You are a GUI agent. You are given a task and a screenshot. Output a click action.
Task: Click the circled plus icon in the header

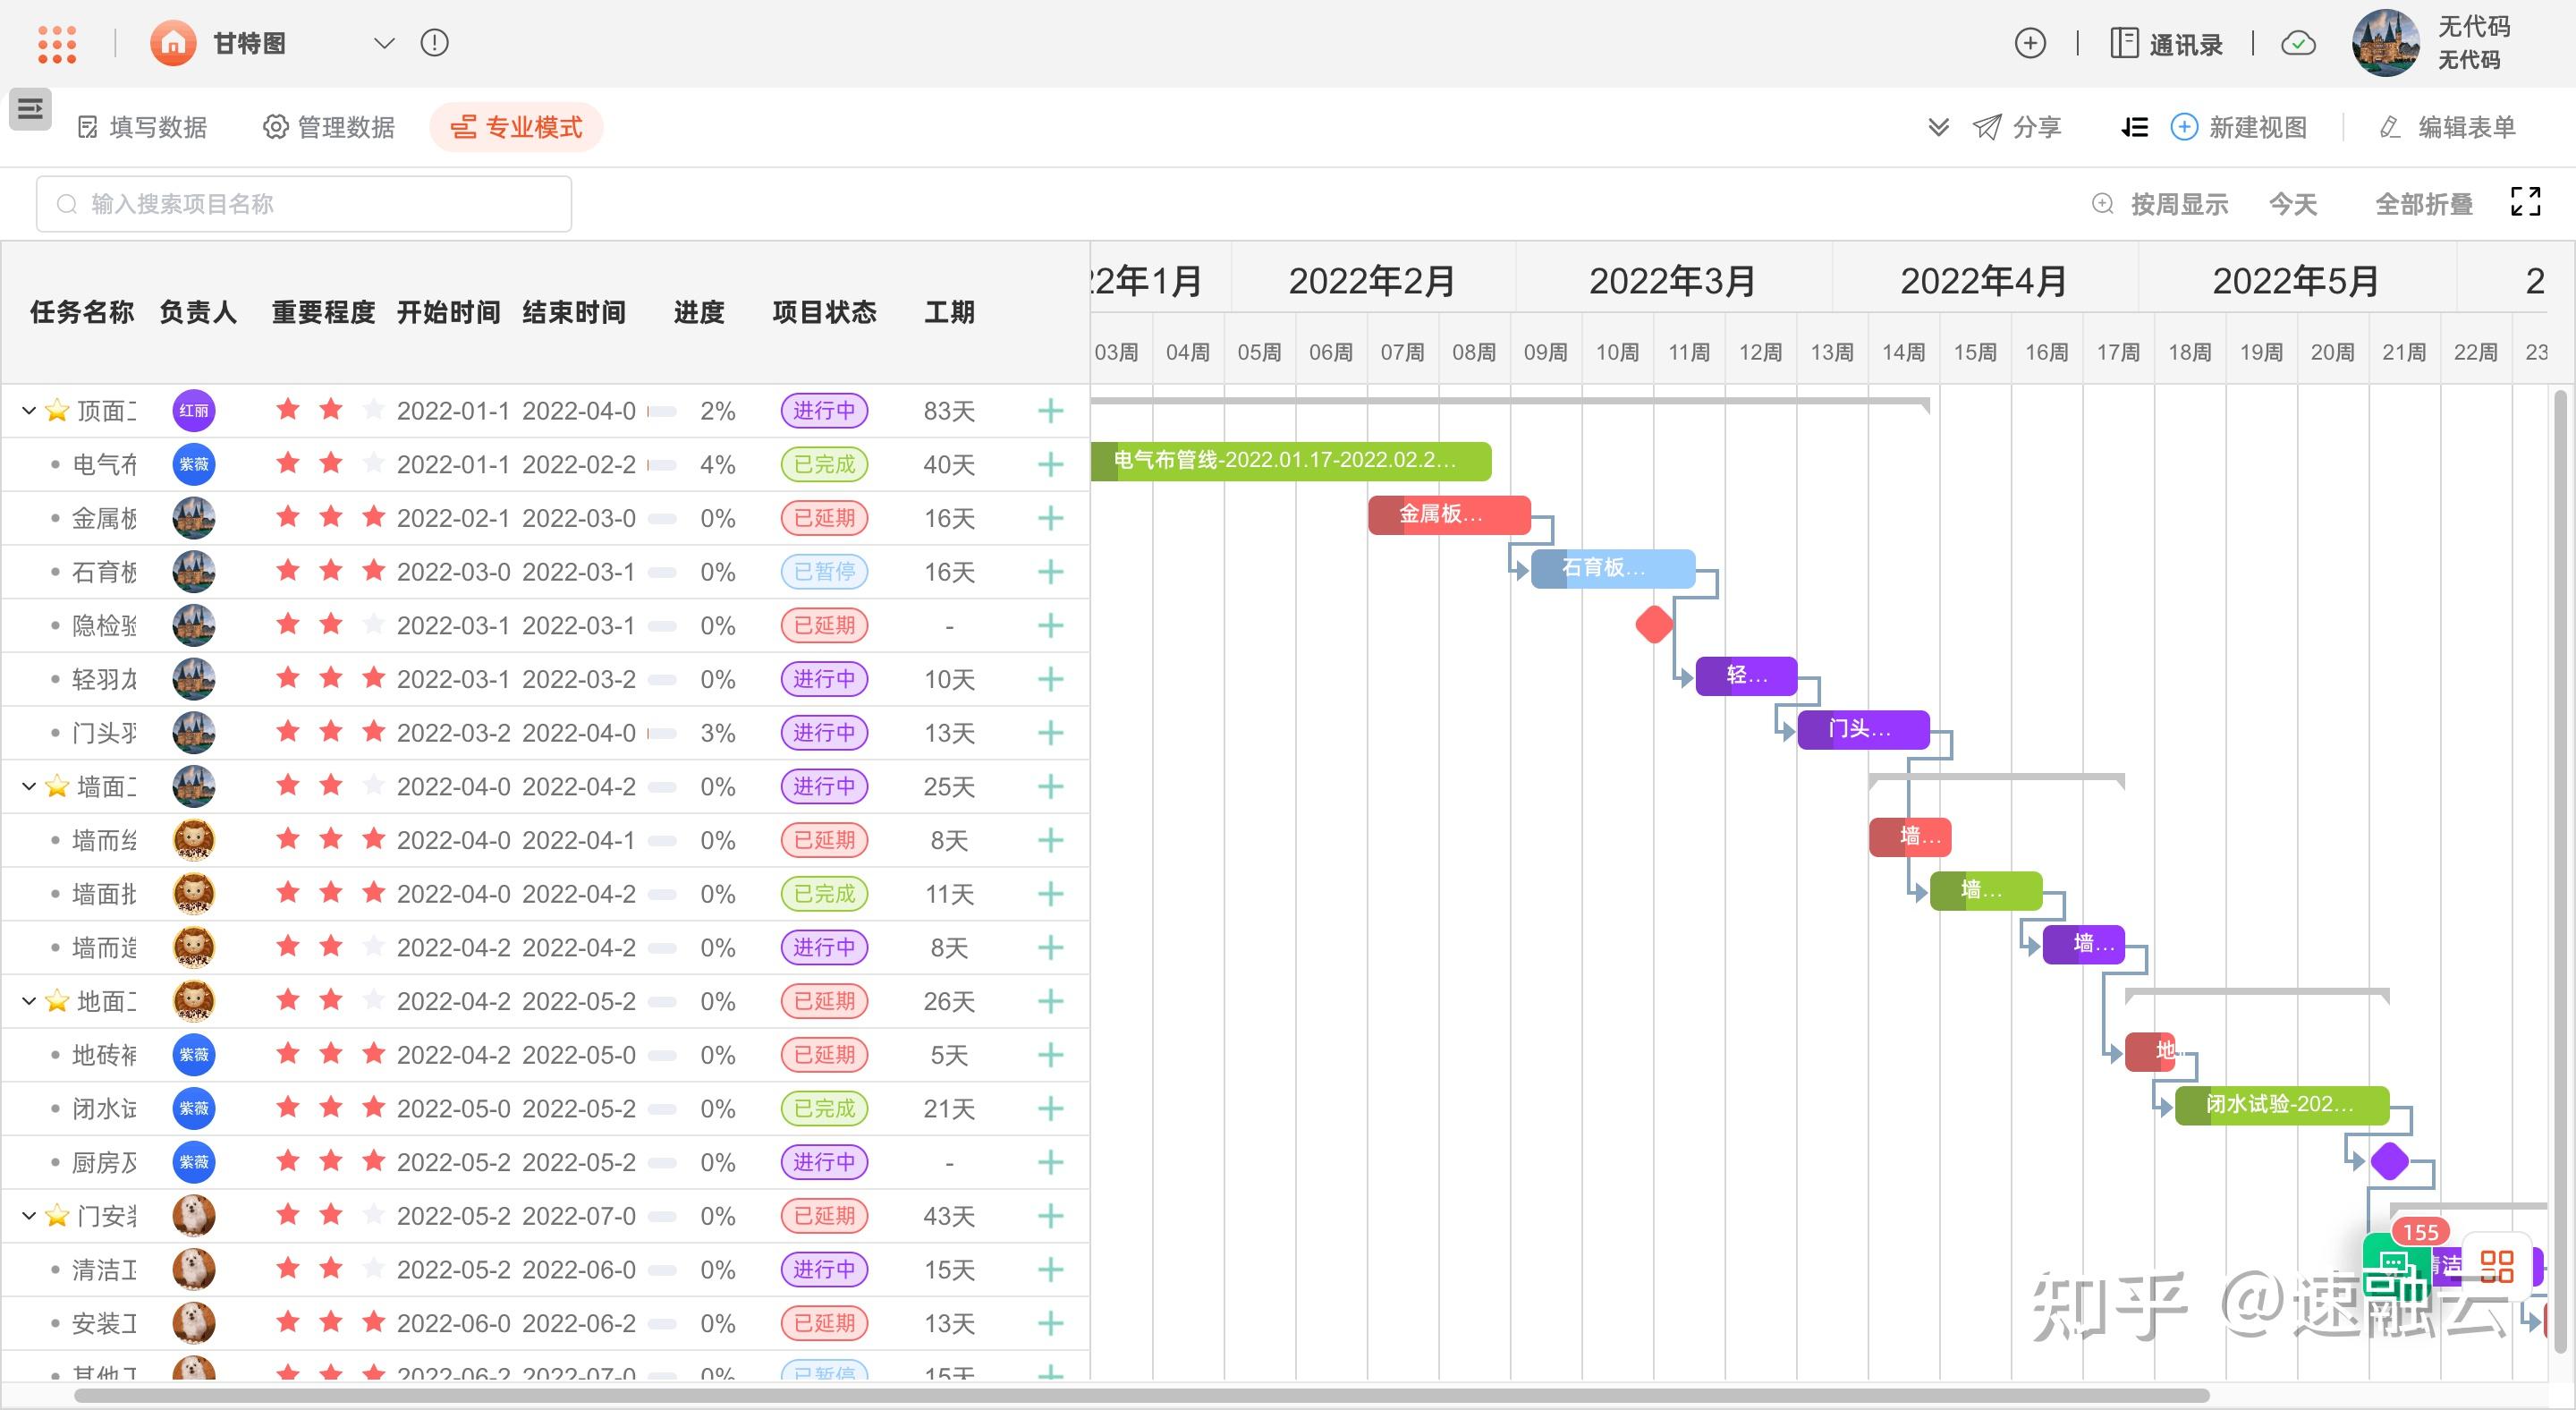point(2030,43)
